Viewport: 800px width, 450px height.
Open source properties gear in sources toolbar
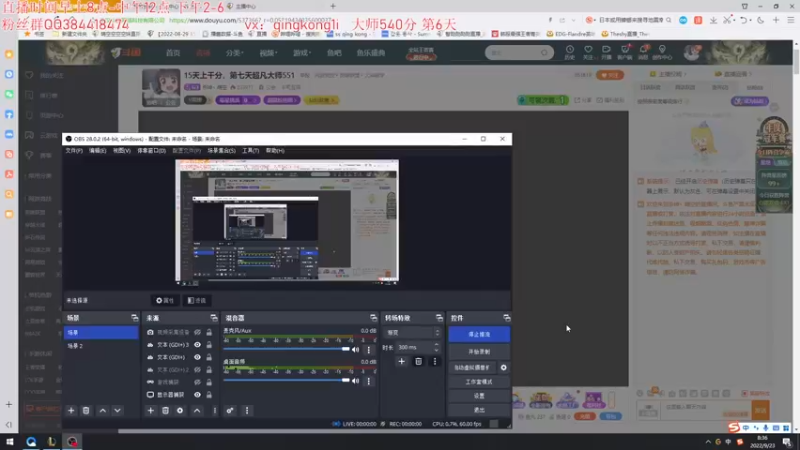pos(180,411)
